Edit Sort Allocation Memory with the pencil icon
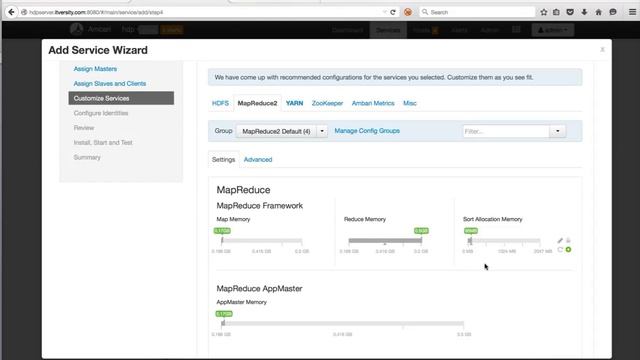This screenshot has height=360, width=640. point(560,240)
